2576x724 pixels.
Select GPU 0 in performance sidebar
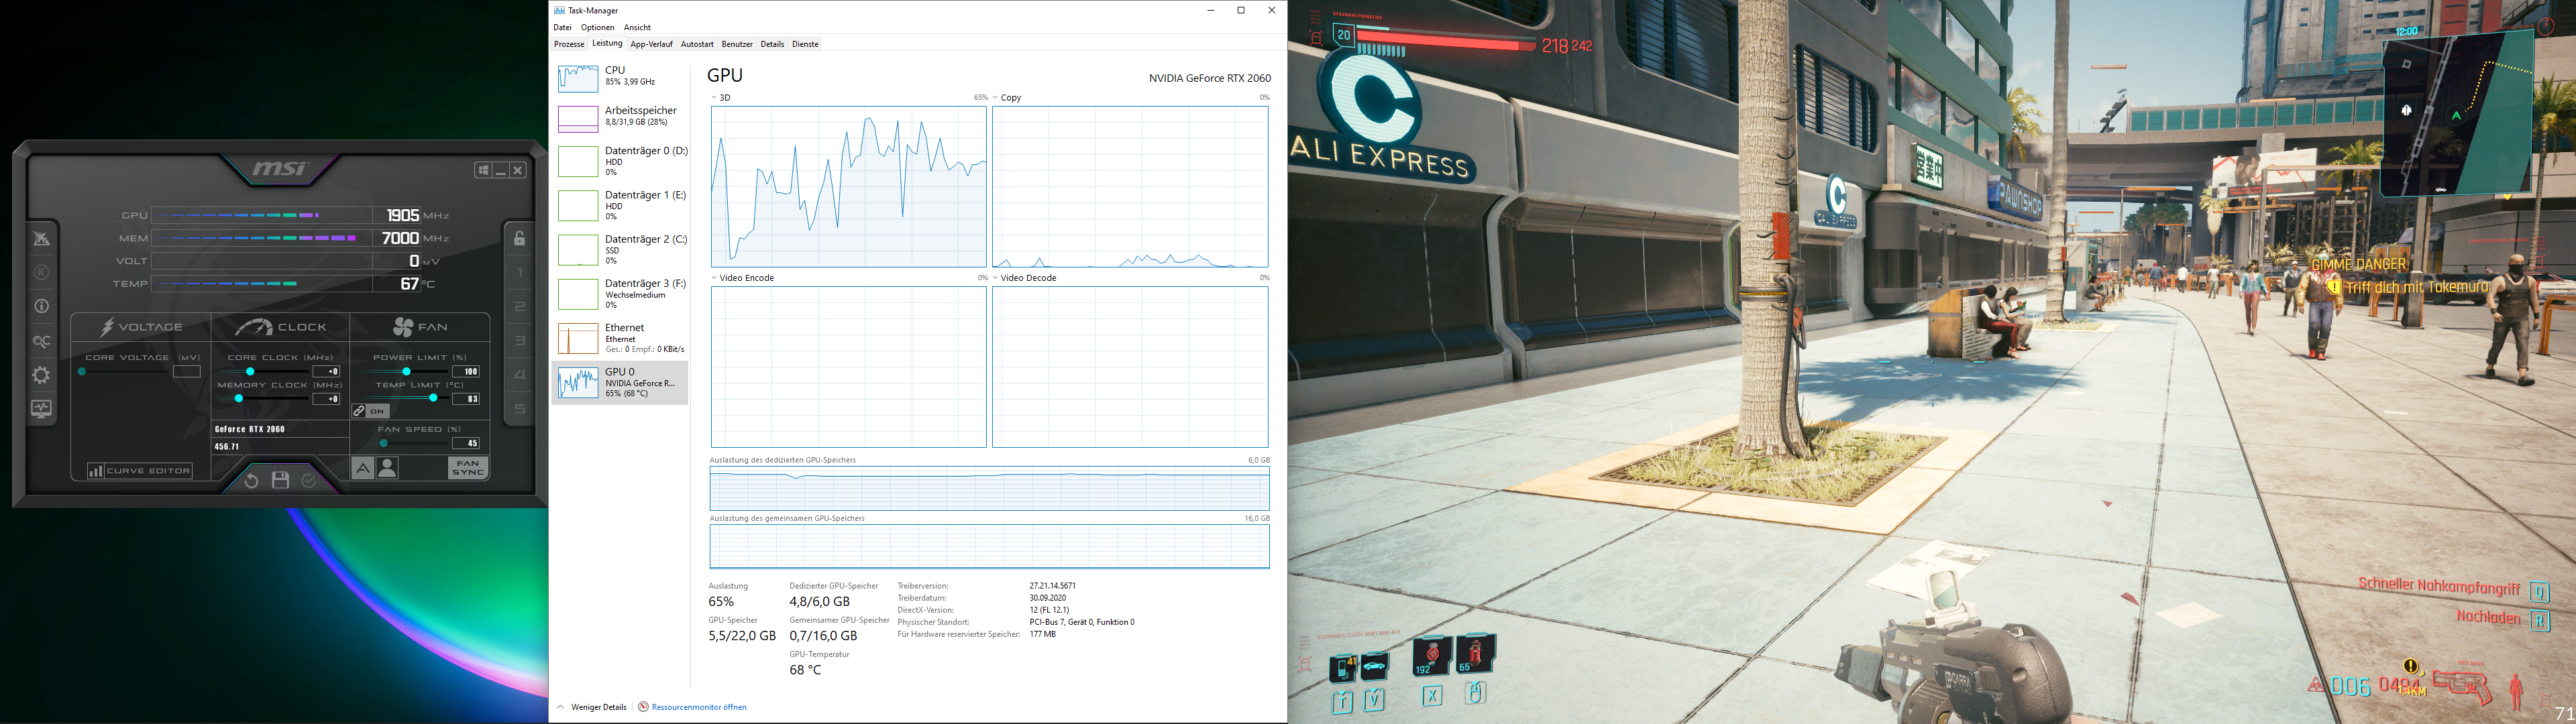click(x=620, y=382)
